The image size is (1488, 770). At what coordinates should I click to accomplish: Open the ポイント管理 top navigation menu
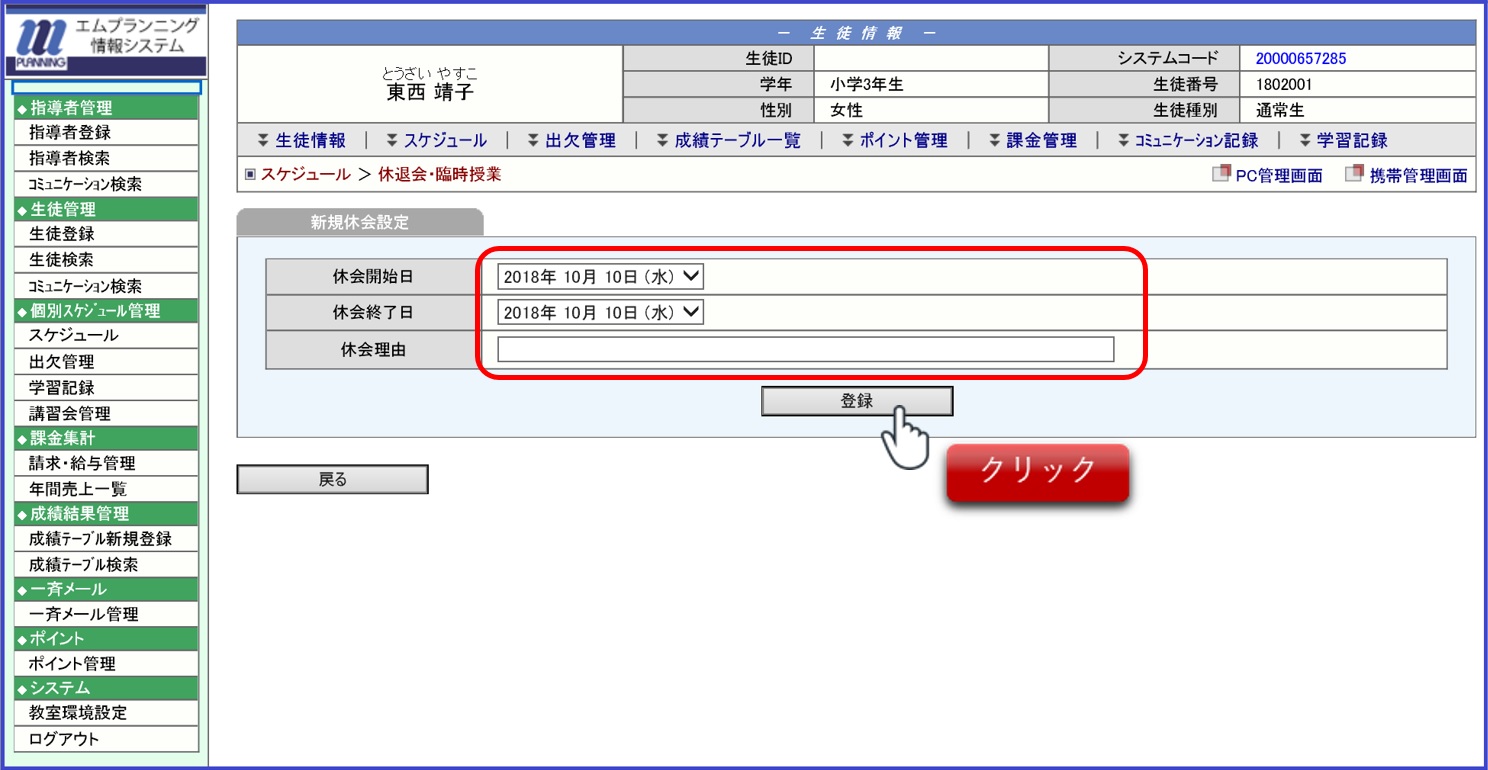pyautogui.click(x=894, y=141)
